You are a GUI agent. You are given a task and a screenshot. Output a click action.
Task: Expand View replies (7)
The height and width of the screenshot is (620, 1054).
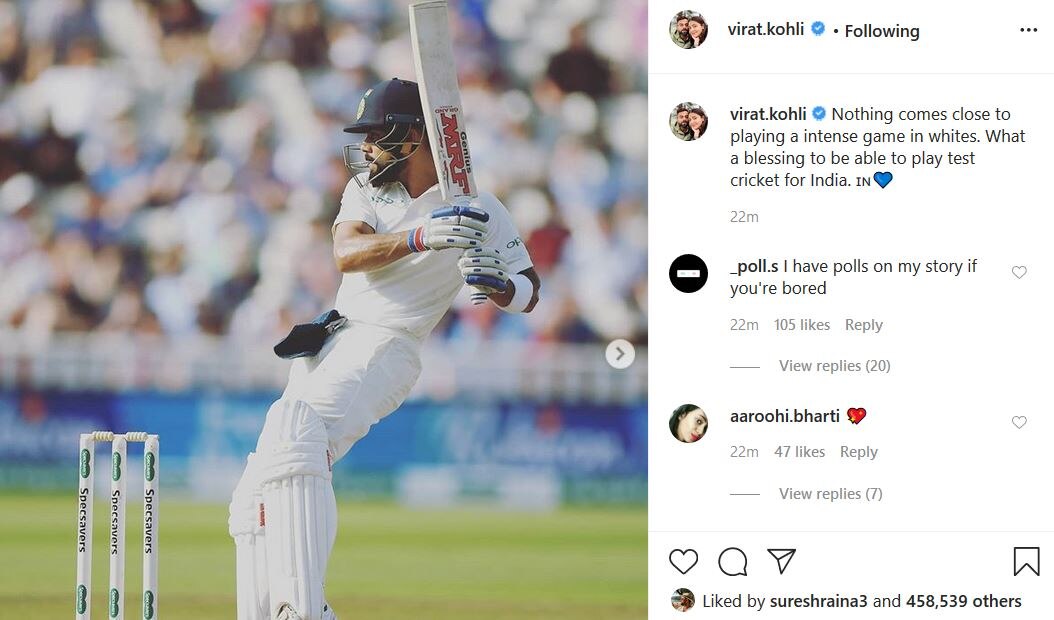coord(830,494)
